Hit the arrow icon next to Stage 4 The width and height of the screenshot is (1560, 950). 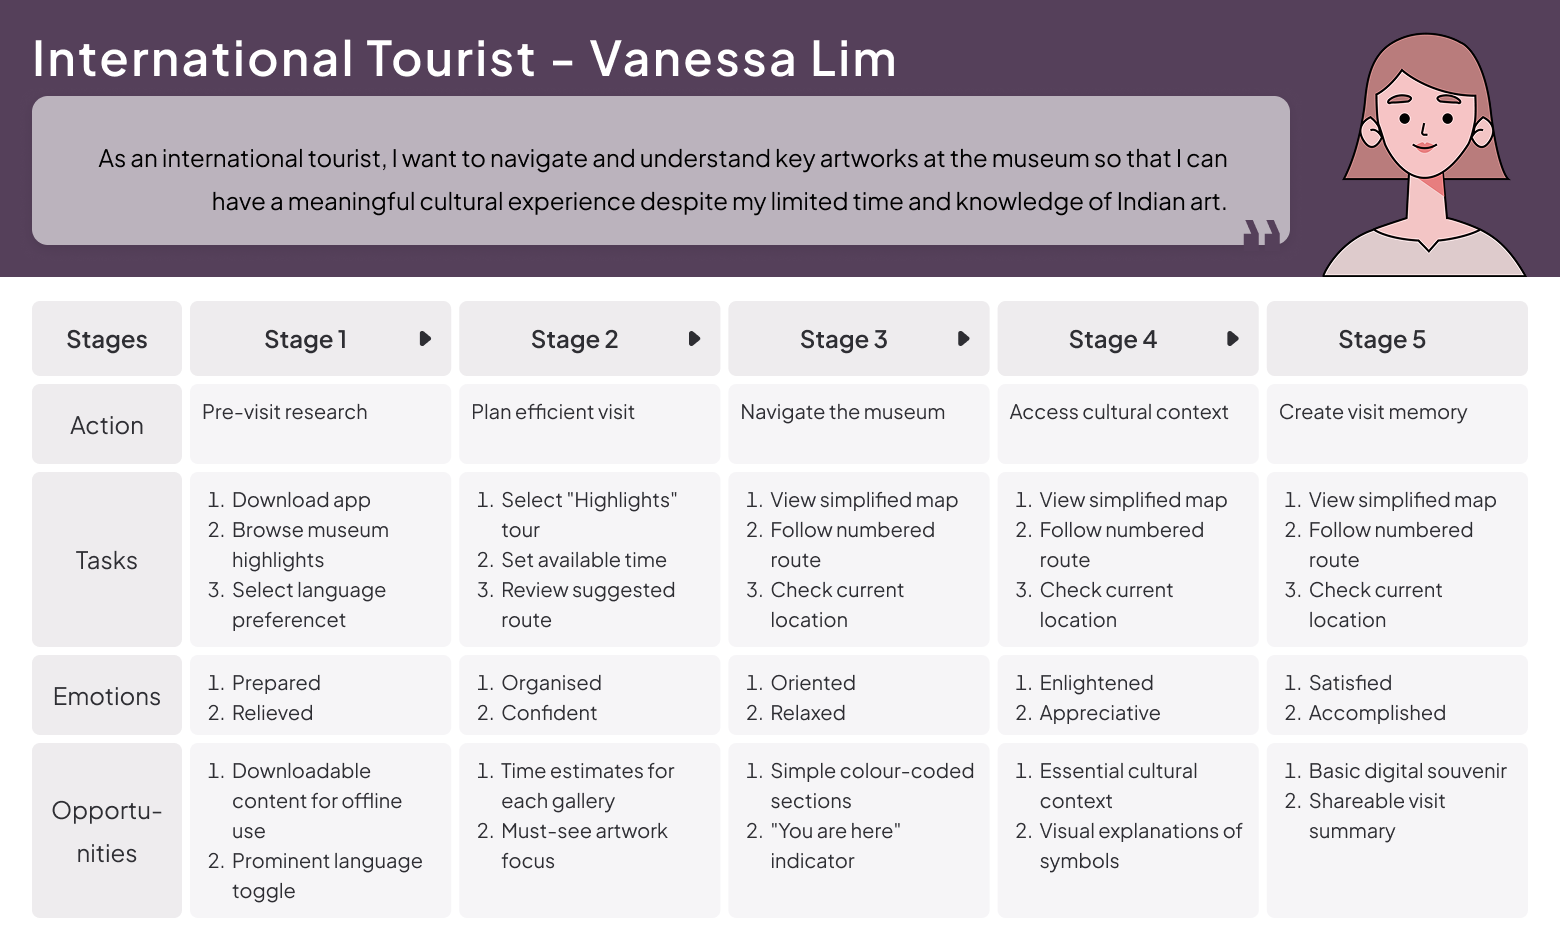1232,339
